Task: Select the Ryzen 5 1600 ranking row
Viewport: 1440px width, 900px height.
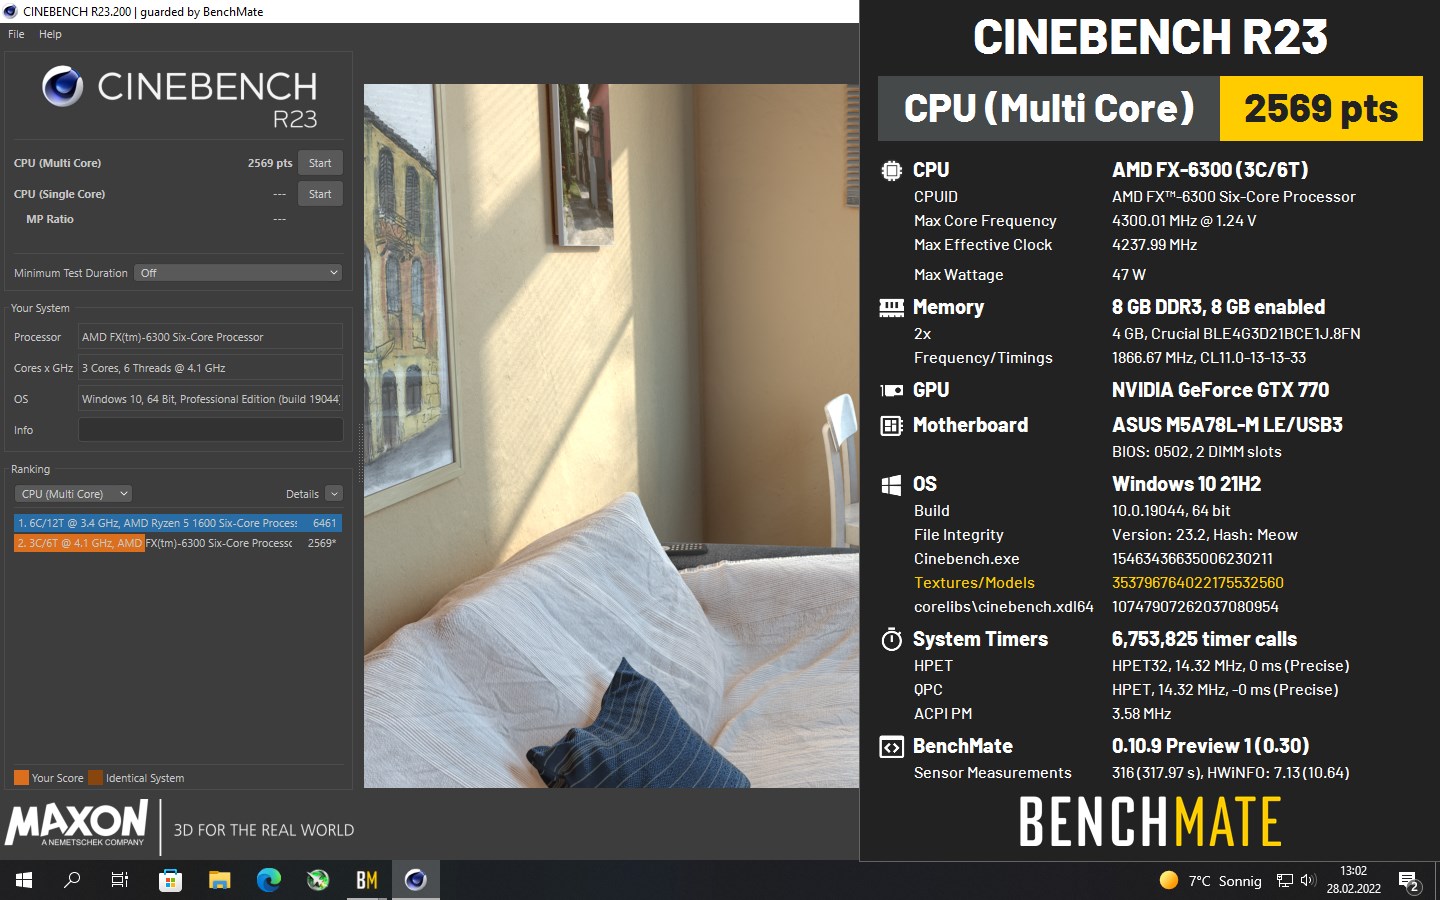Action: coord(178,523)
